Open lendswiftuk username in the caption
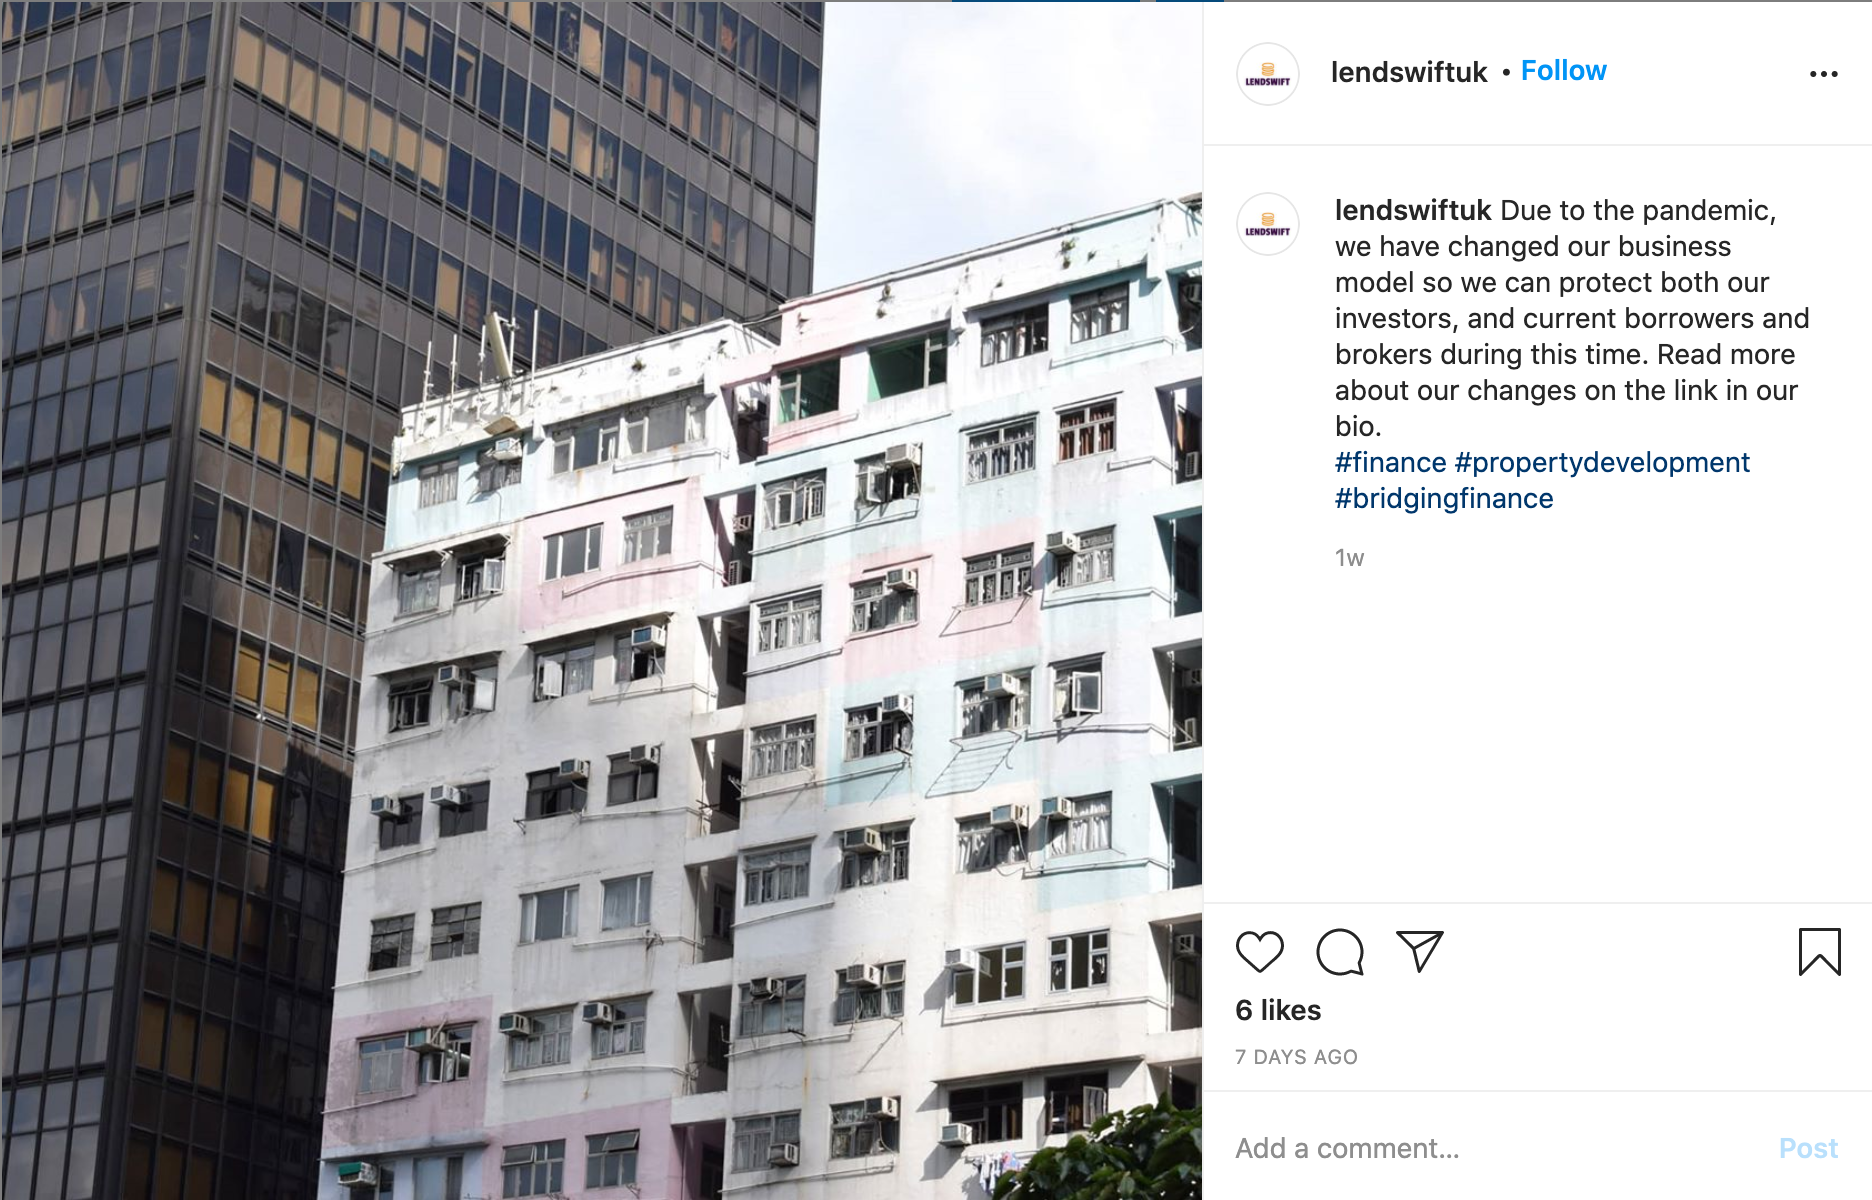The width and height of the screenshot is (1872, 1200). [x=1413, y=210]
